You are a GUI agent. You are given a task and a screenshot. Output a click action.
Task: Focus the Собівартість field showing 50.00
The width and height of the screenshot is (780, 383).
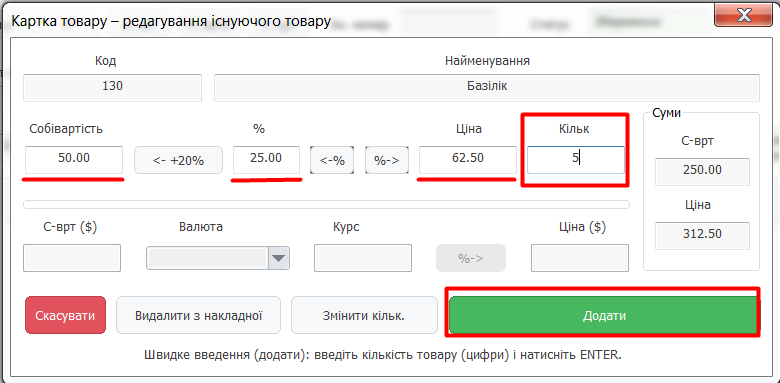(x=74, y=160)
